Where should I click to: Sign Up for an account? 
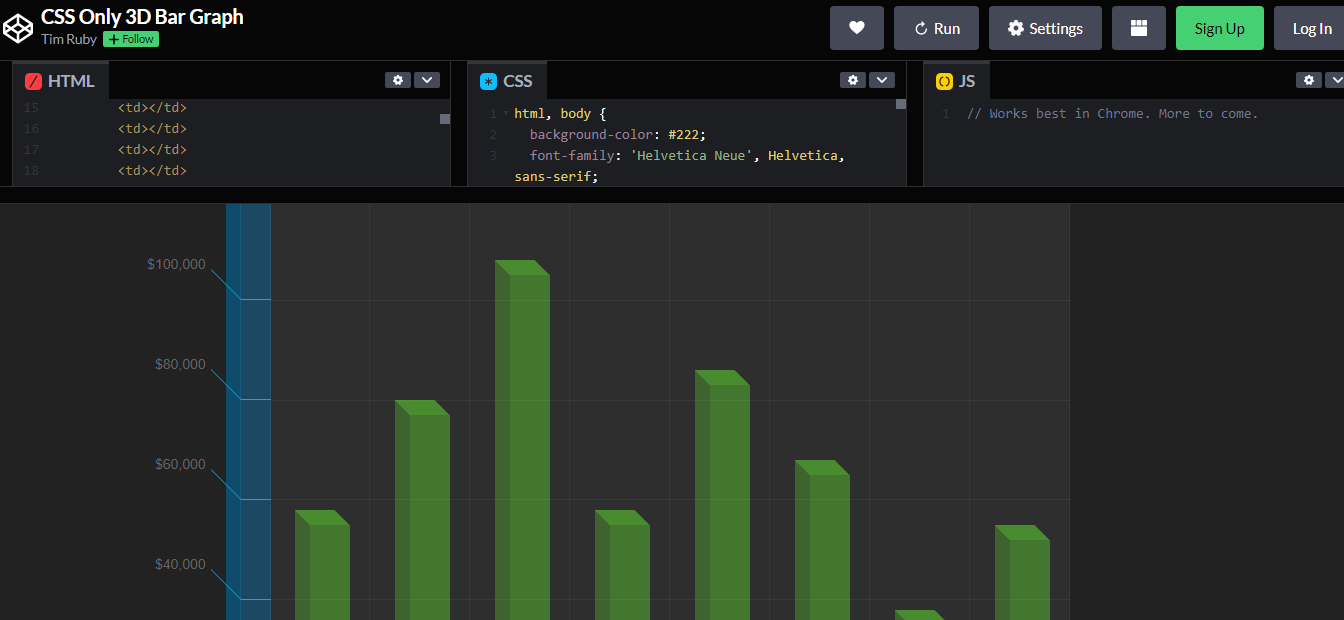1220,28
